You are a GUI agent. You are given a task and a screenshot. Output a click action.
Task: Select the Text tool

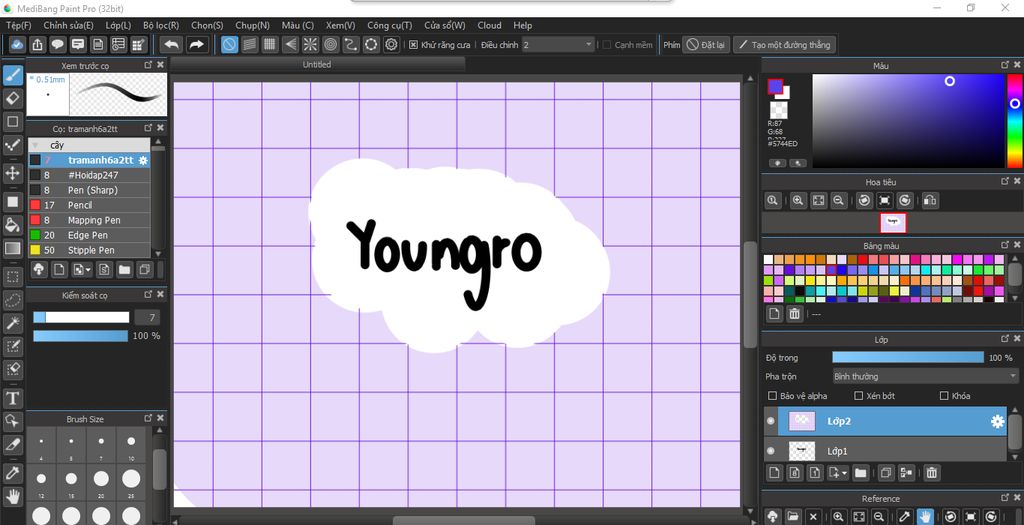coord(12,398)
